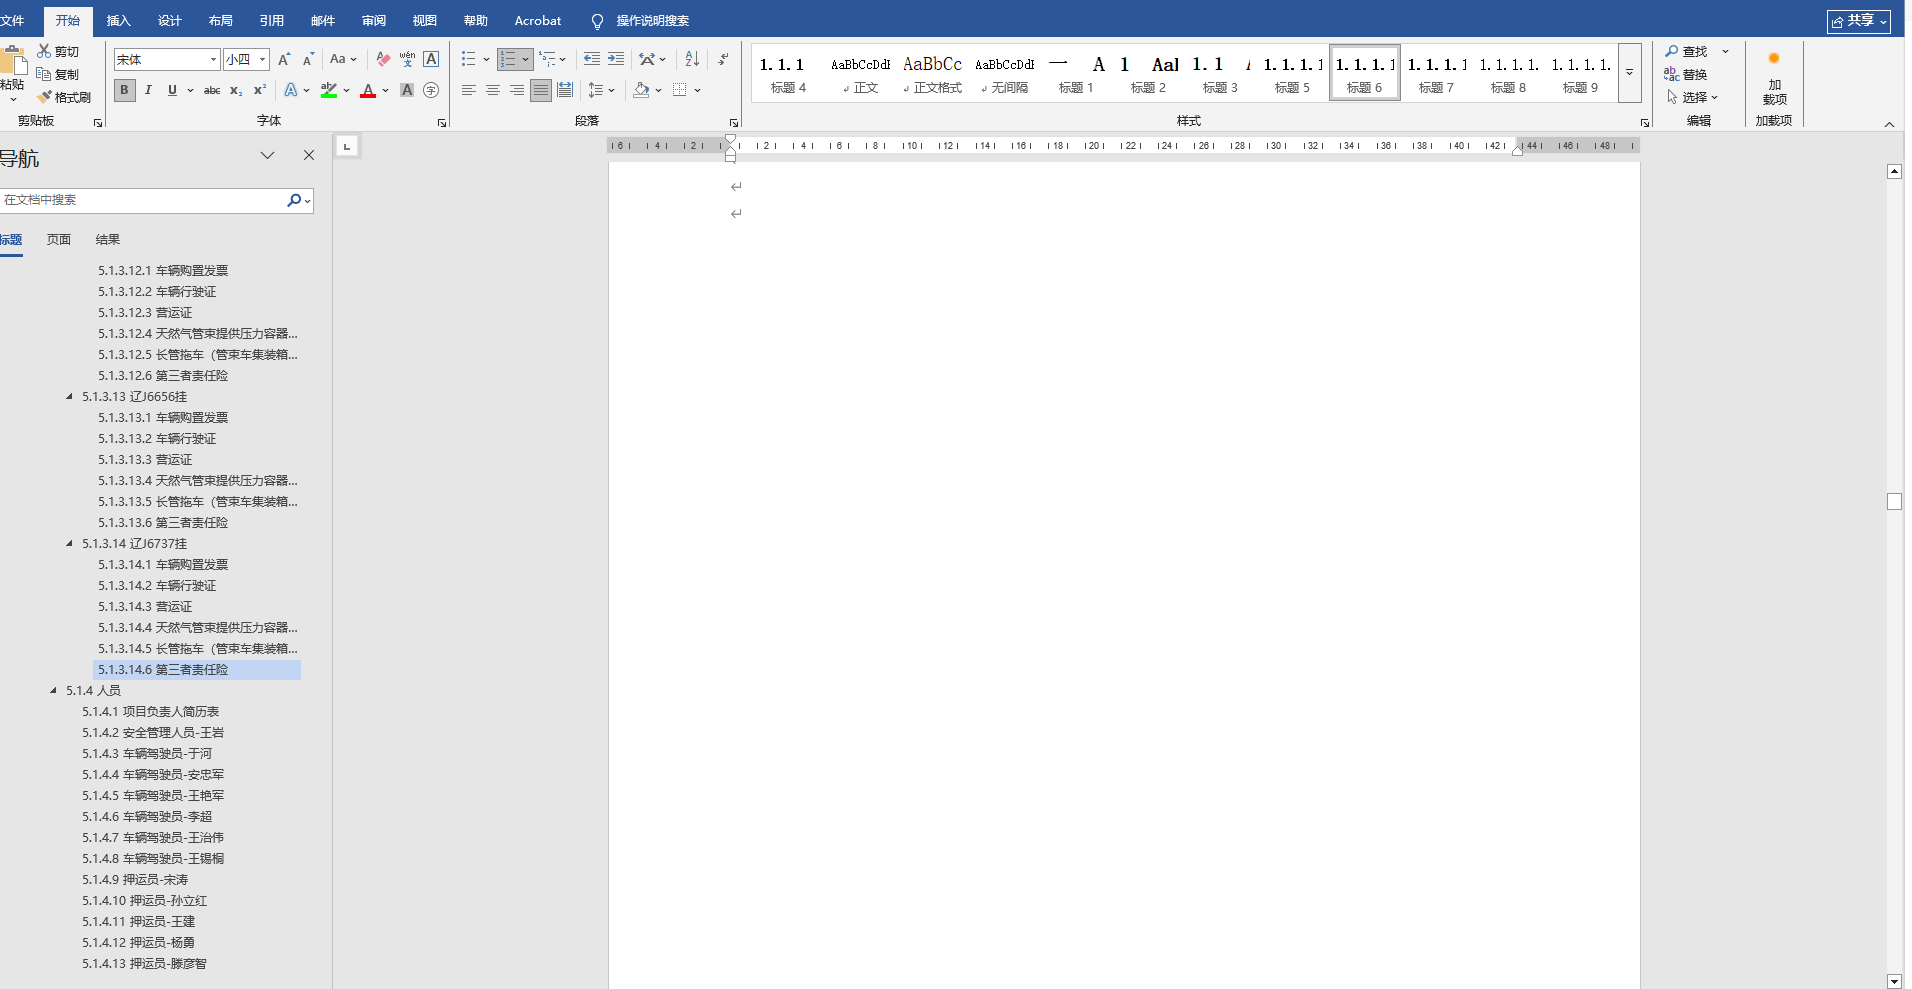The image size is (1912, 989).
Task: Click the enclosed character (带圈字符) icon
Action: tap(431, 90)
